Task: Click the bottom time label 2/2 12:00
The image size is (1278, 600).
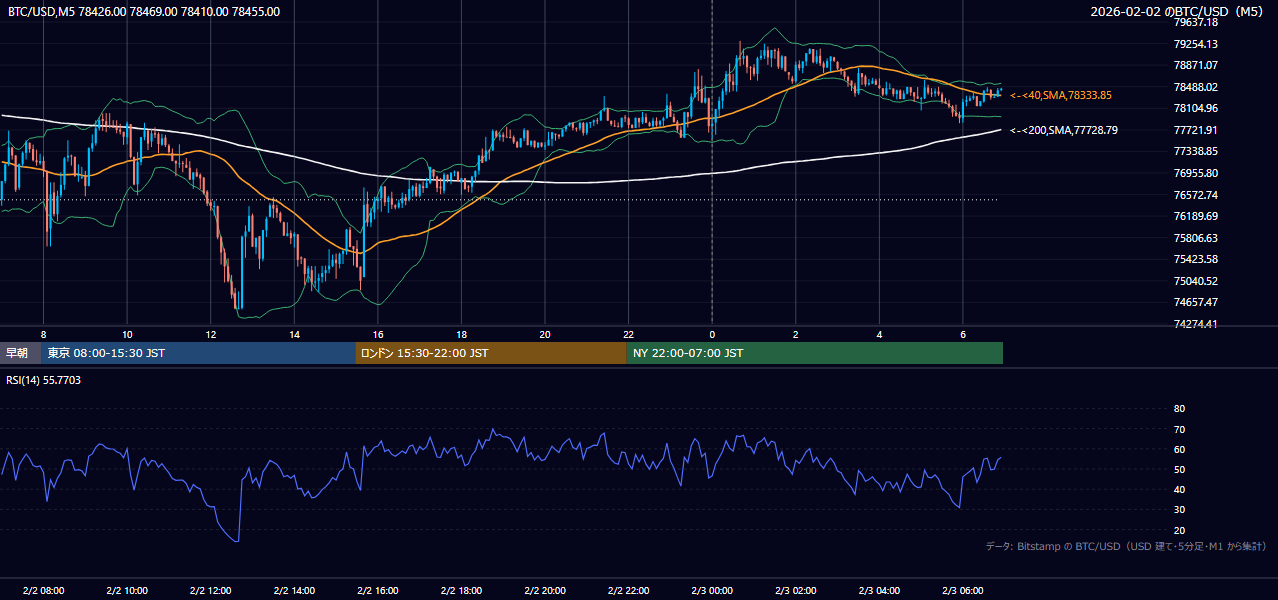Action: tap(210, 590)
